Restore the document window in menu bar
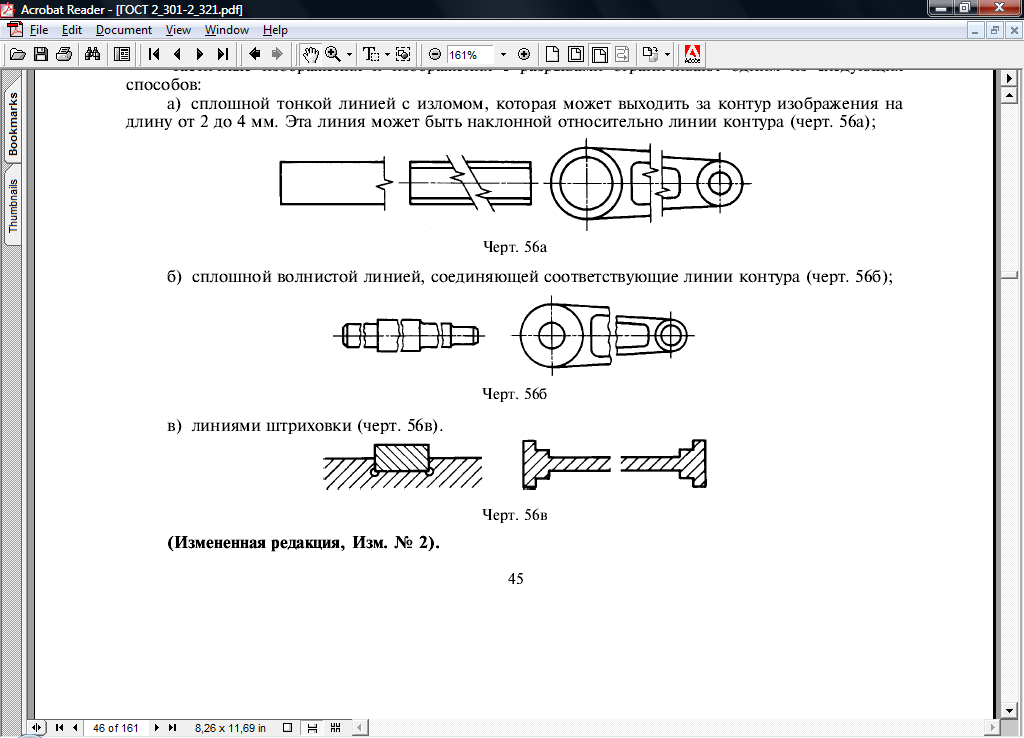The image size is (1024, 738). 995,31
